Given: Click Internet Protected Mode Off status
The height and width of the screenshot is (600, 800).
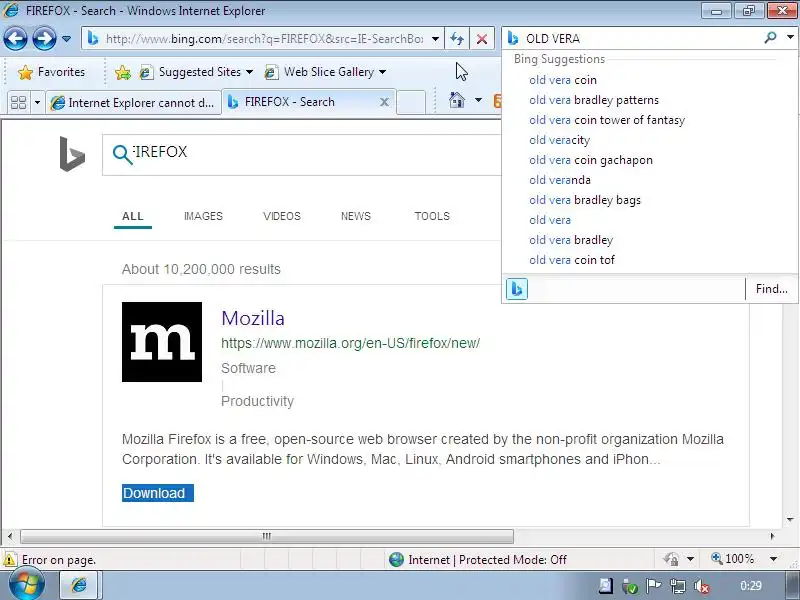Looking at the screenshot, I should click(478, 560).
